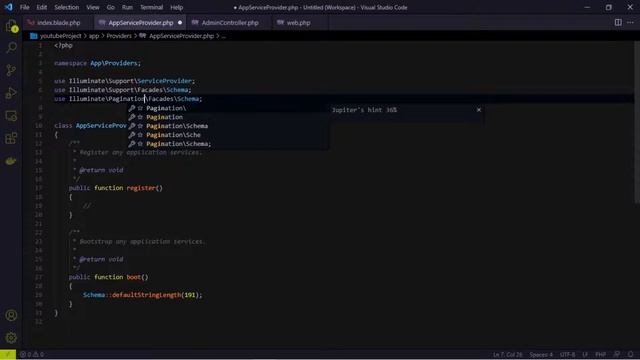Click the Providers breadcrumb segment
The width and height of the screenshot is (640, 360).
pyautogui.click(x=119, y=36)
